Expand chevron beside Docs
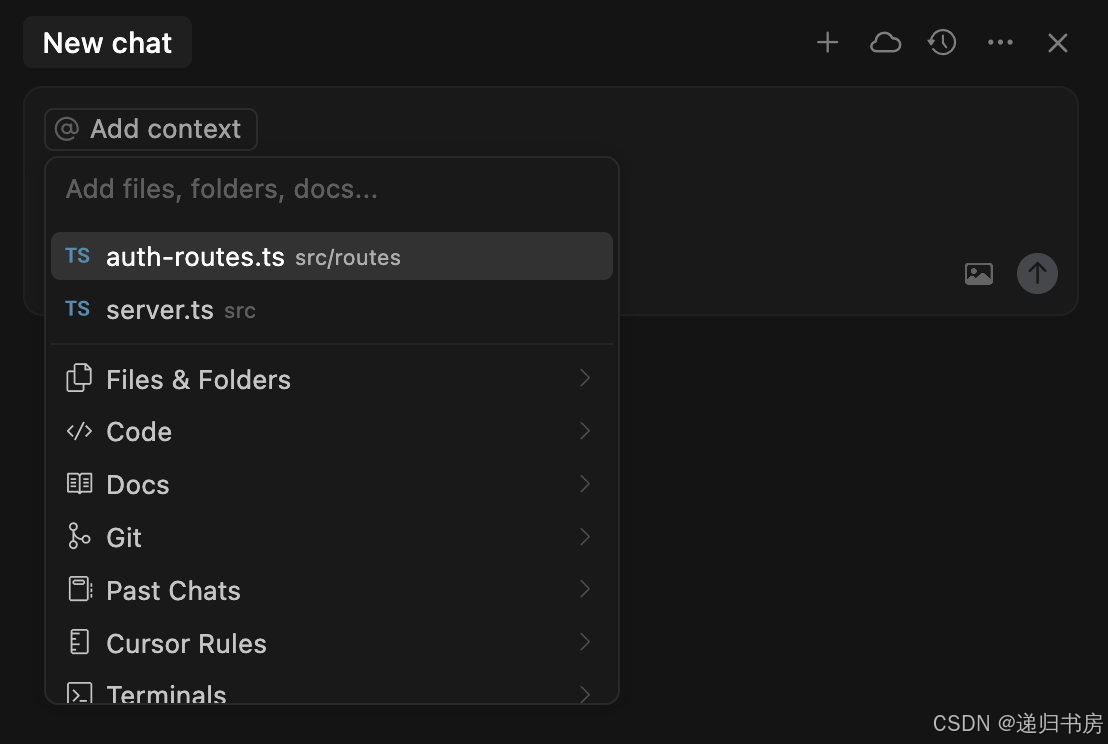1108x744 pixels. point(585,484)
